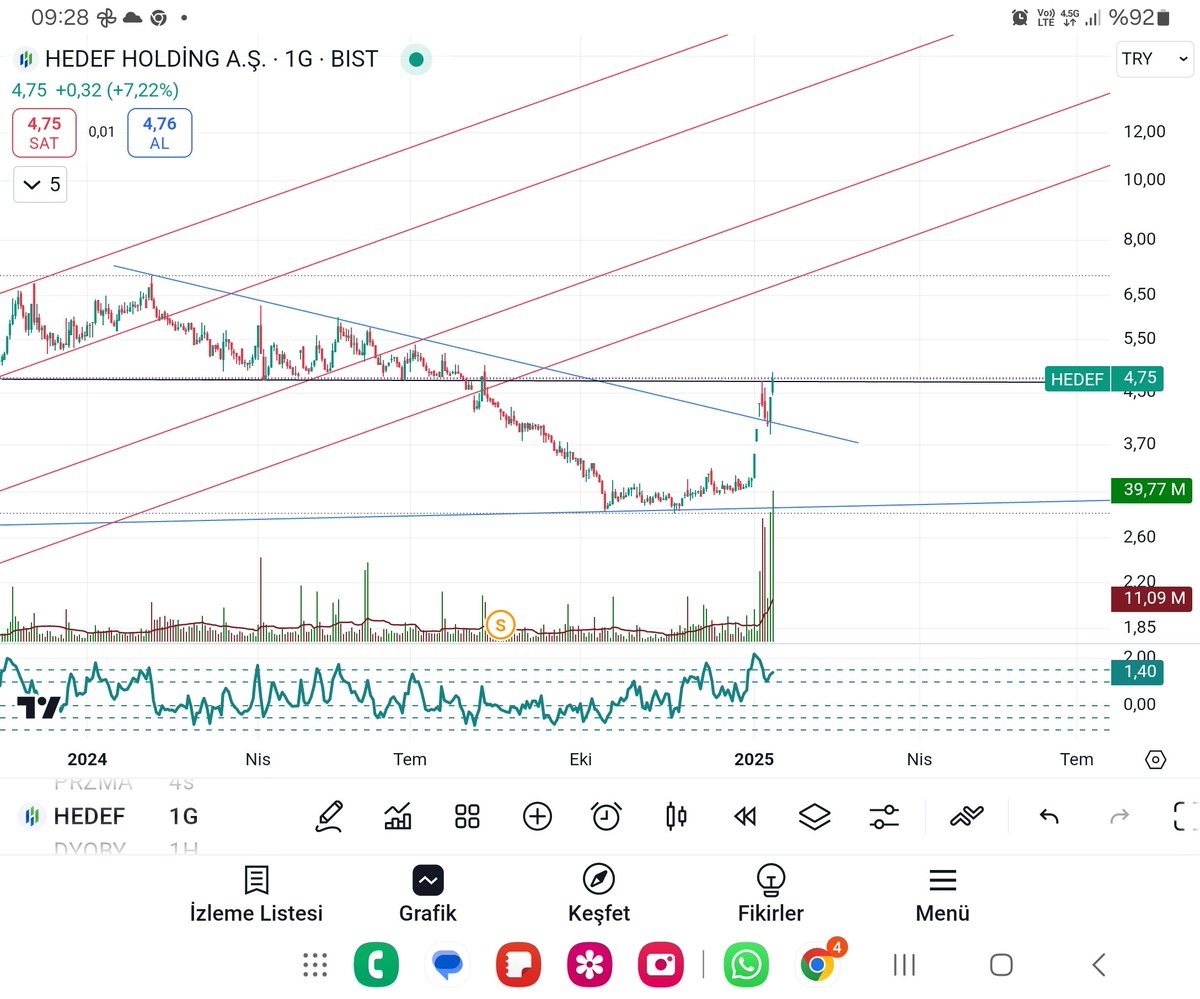Switch to the Grafik tab
The image size is (1200, 999).
[428, 896]
